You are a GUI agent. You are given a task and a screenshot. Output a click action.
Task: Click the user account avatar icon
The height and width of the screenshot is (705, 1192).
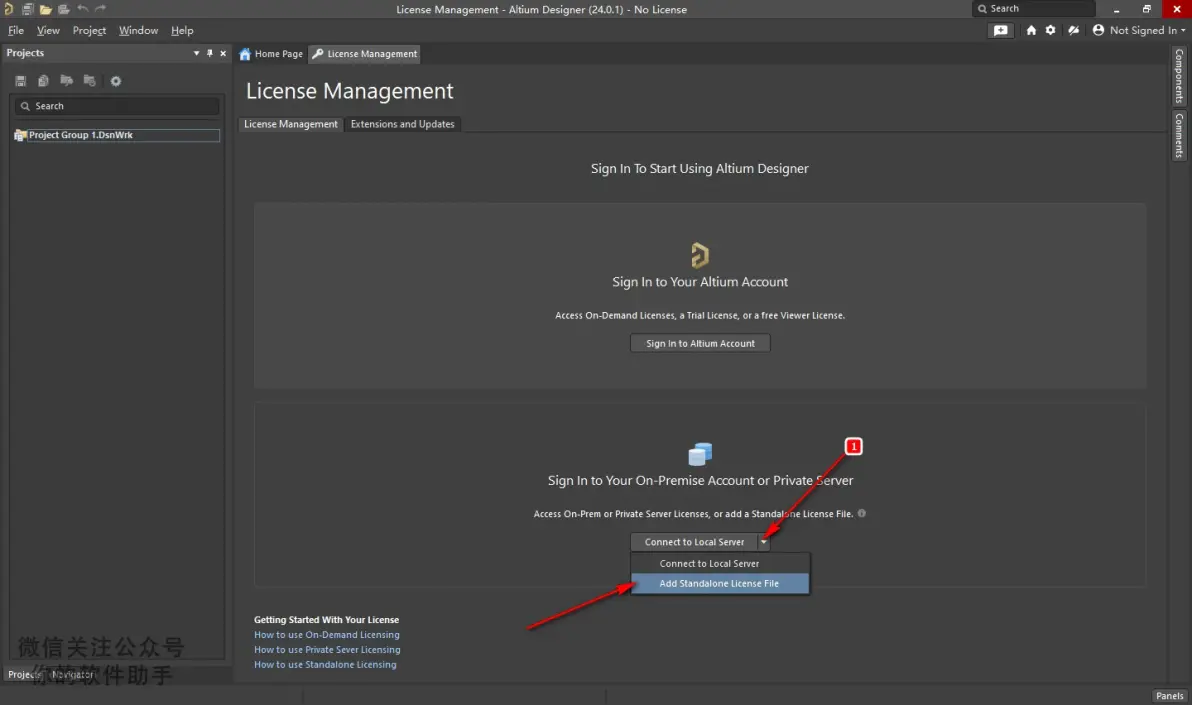(1098, 30)
